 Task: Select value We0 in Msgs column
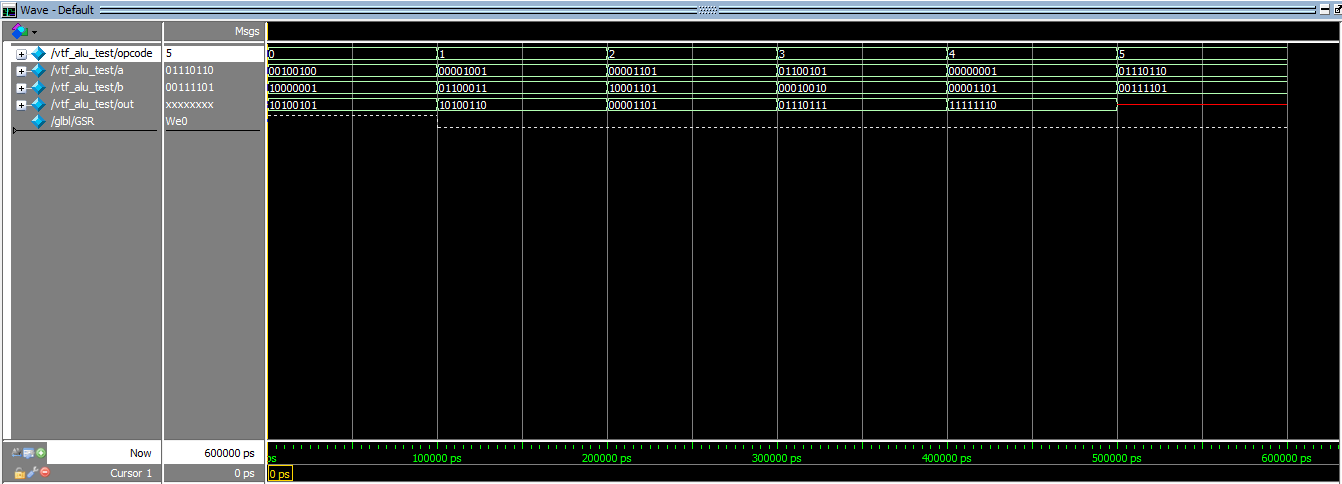(x=176, y=121)
